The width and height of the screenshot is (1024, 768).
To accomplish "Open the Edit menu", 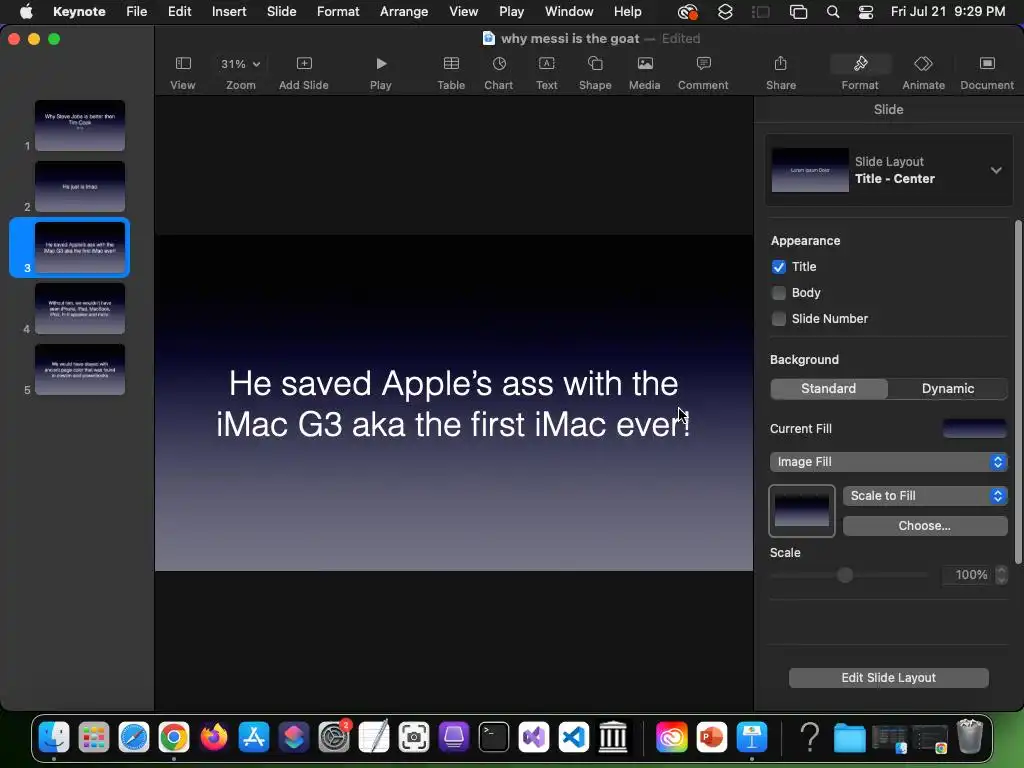I will [x=179, y=12].
